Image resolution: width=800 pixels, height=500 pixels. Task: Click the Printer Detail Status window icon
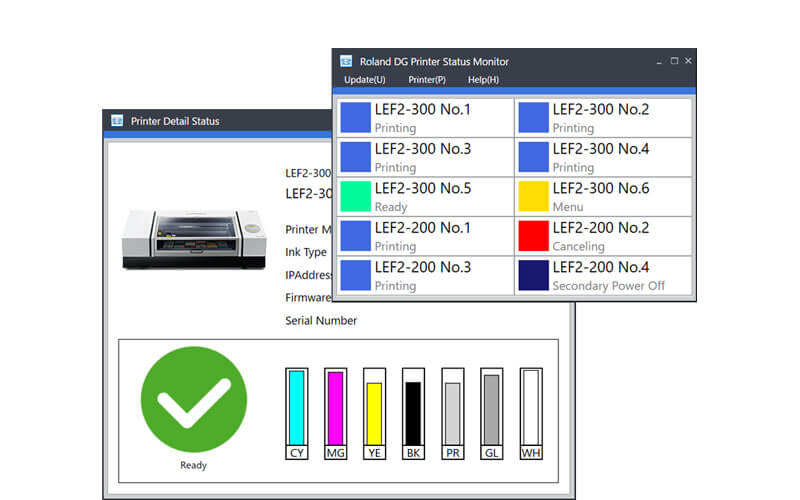[x=117, y=122]
